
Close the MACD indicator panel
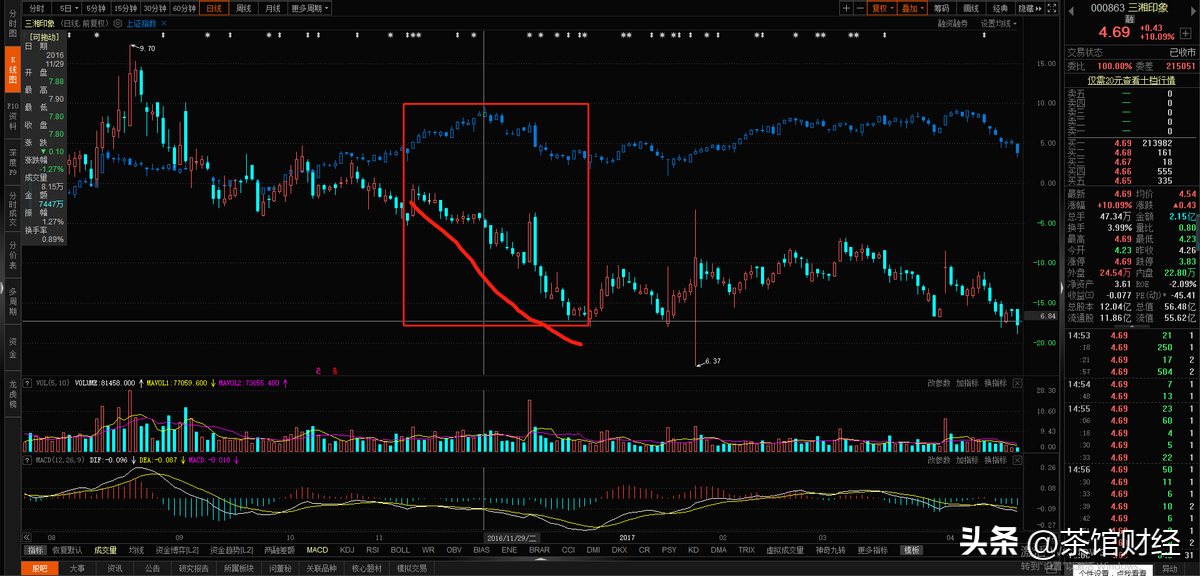click(1018, 460)
